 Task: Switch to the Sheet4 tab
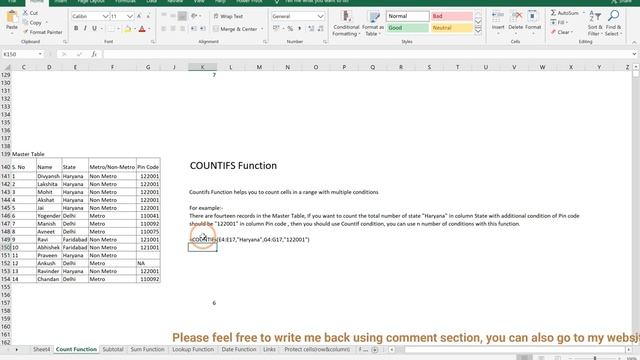[41, 349]
